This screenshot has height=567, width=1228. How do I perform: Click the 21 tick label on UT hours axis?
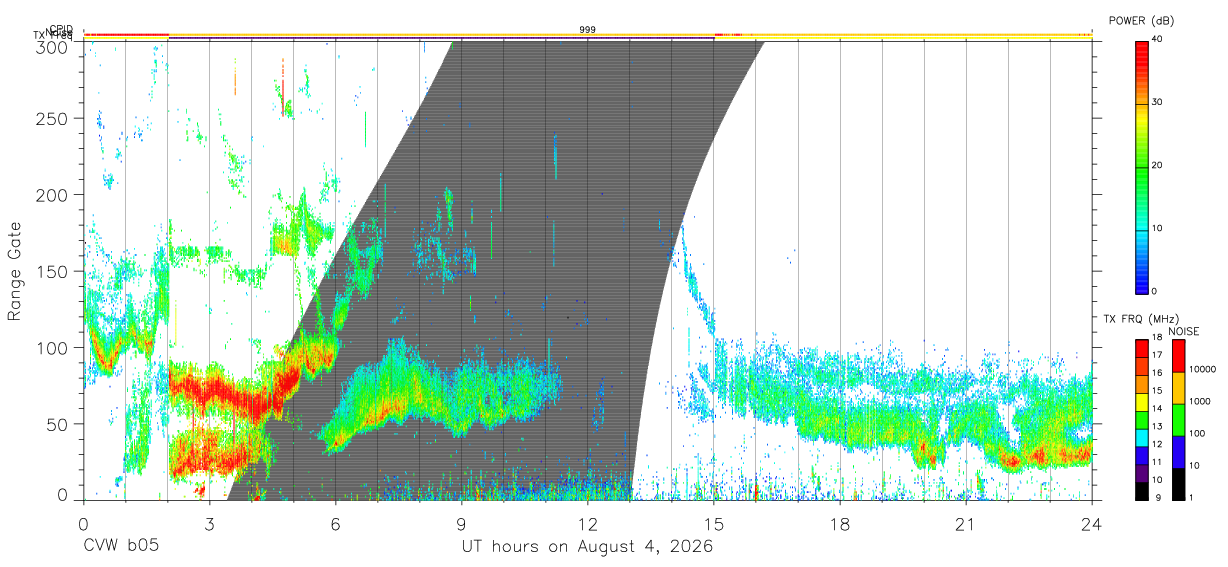(966, 524)
